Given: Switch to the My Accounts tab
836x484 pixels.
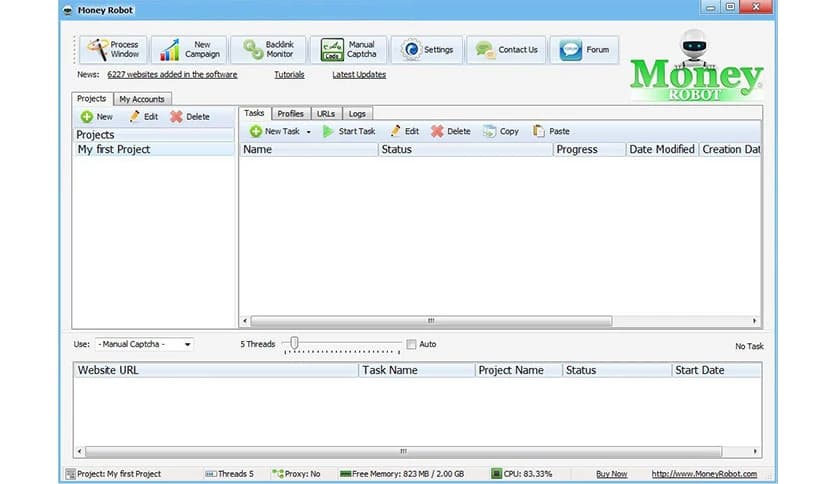Looking at the screenshot, I should [x=141, y=99].
